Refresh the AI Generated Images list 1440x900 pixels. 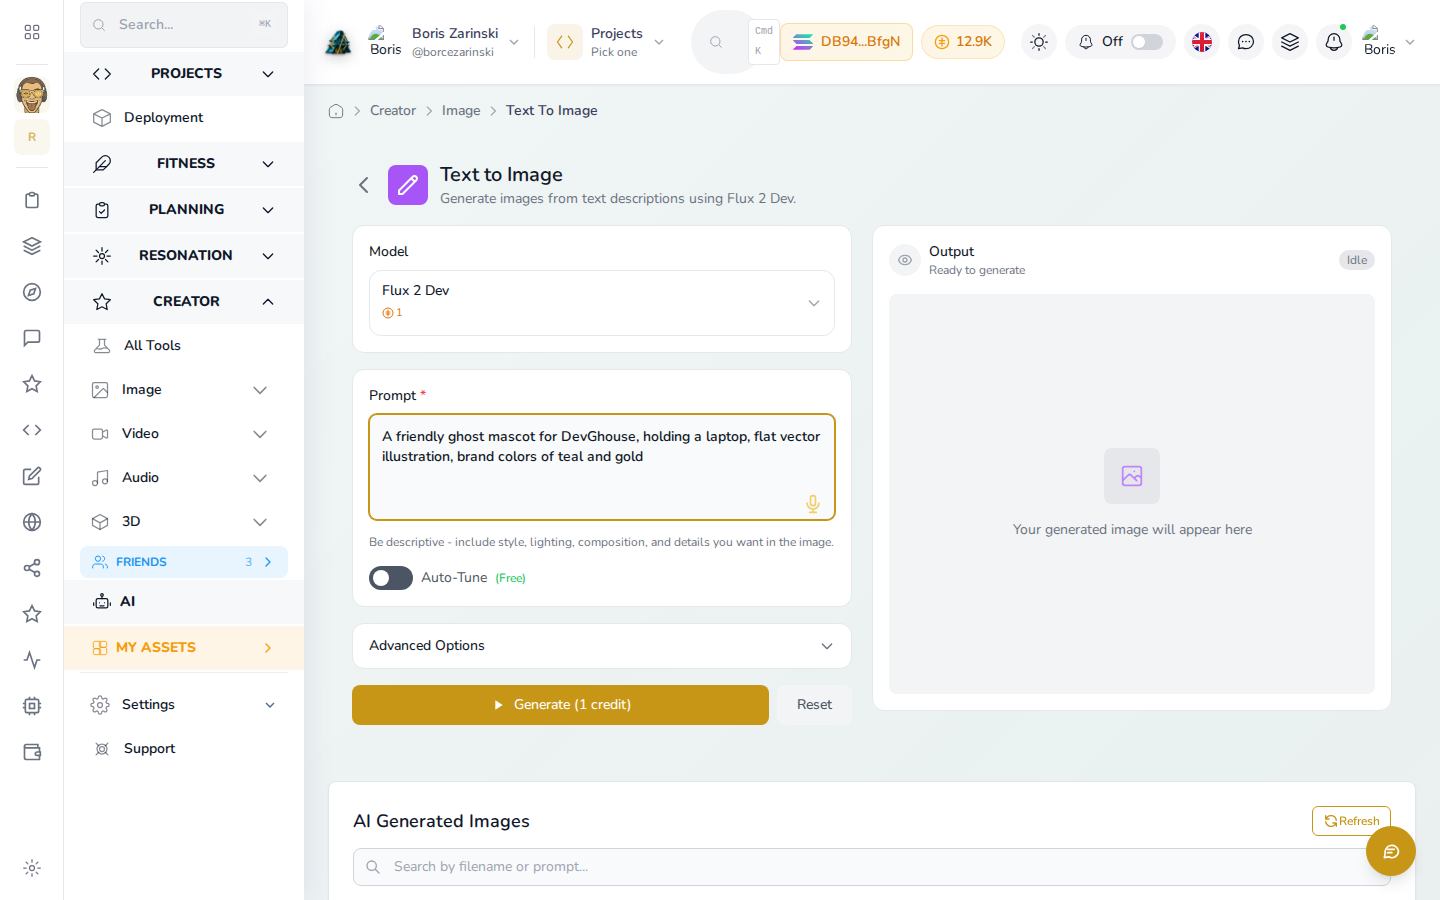[x=1351, y=821]
